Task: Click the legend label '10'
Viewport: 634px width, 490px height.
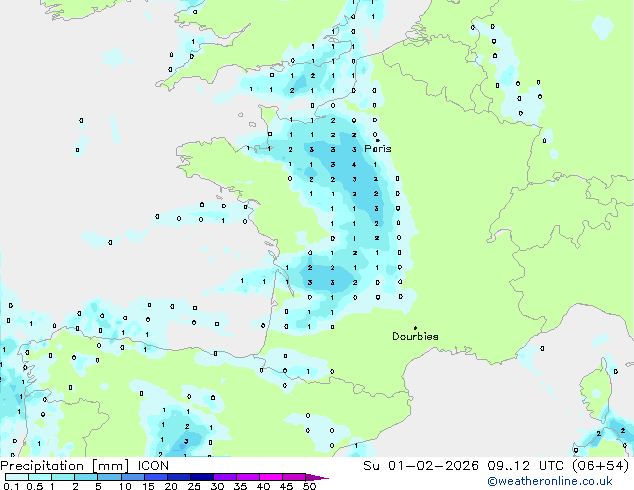Action: pos(125,486)
